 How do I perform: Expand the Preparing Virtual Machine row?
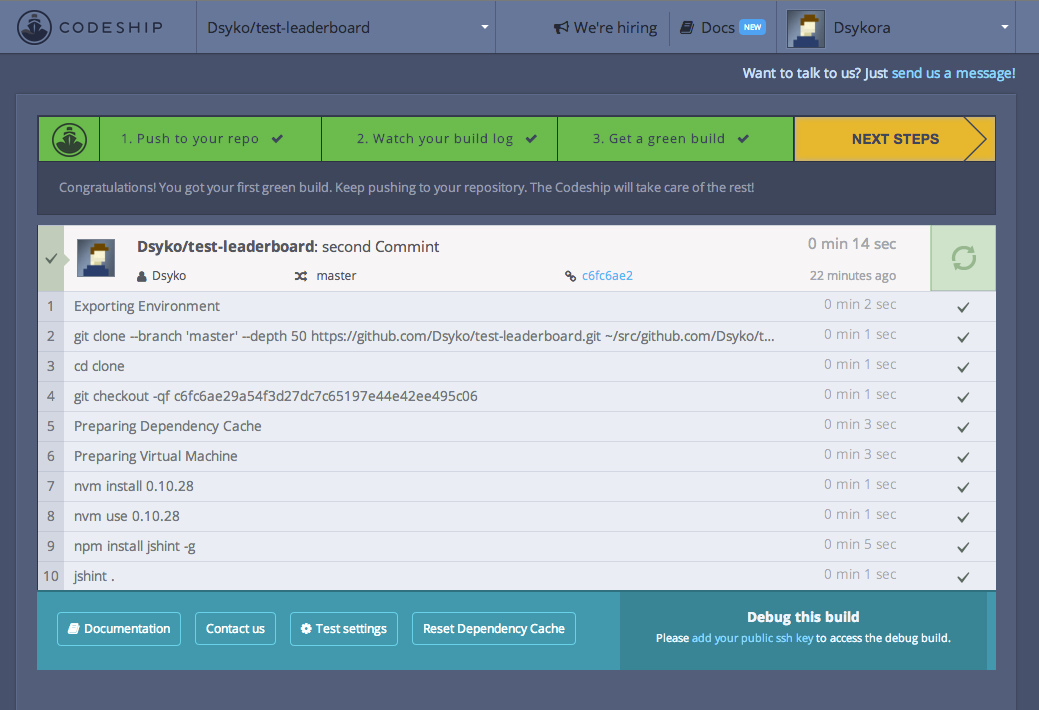(x=517, y=456)
